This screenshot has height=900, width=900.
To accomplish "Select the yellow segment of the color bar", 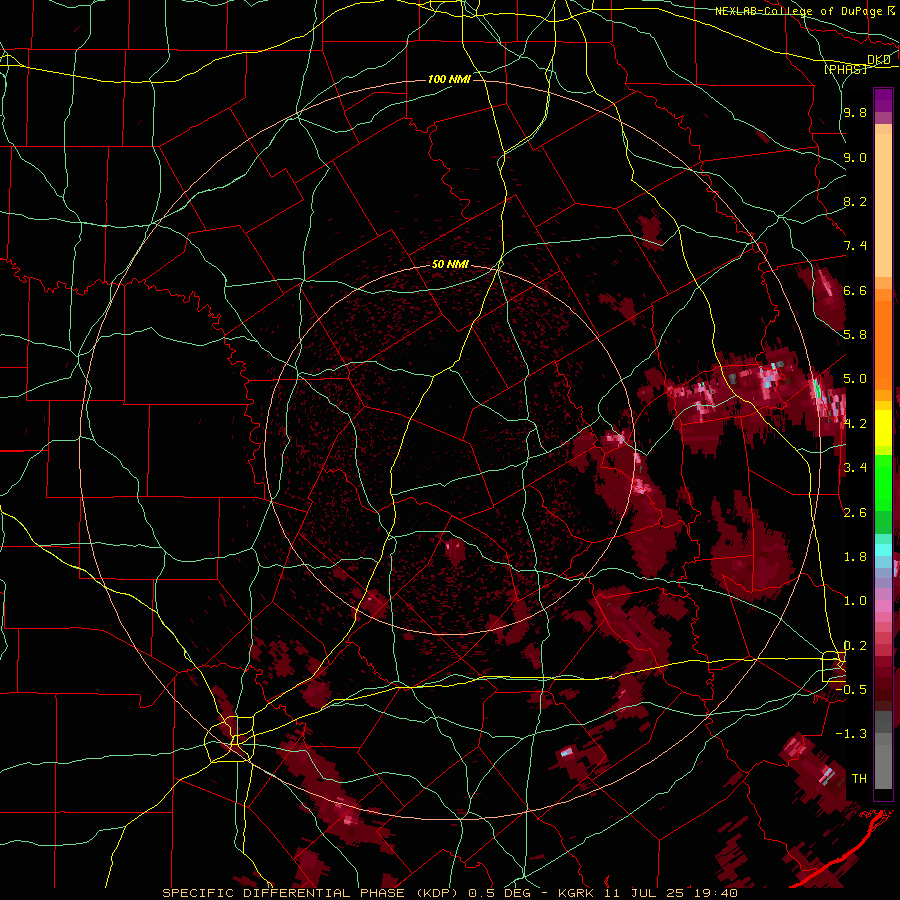I will (883, 428).
